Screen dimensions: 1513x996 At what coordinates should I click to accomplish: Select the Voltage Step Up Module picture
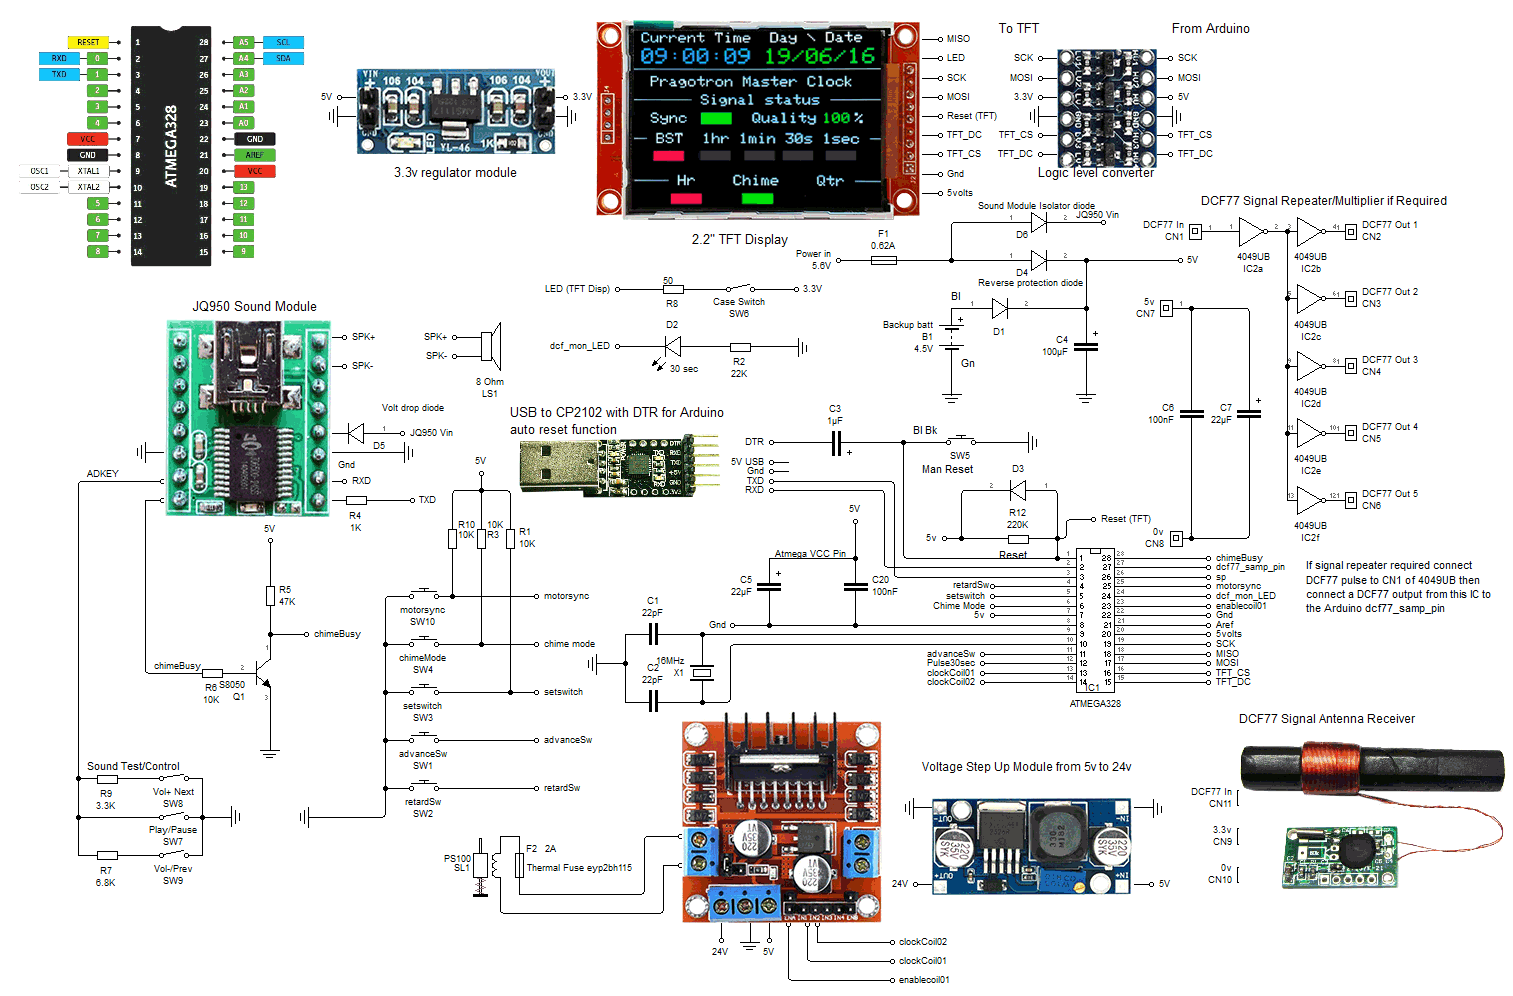(1031, 845)
